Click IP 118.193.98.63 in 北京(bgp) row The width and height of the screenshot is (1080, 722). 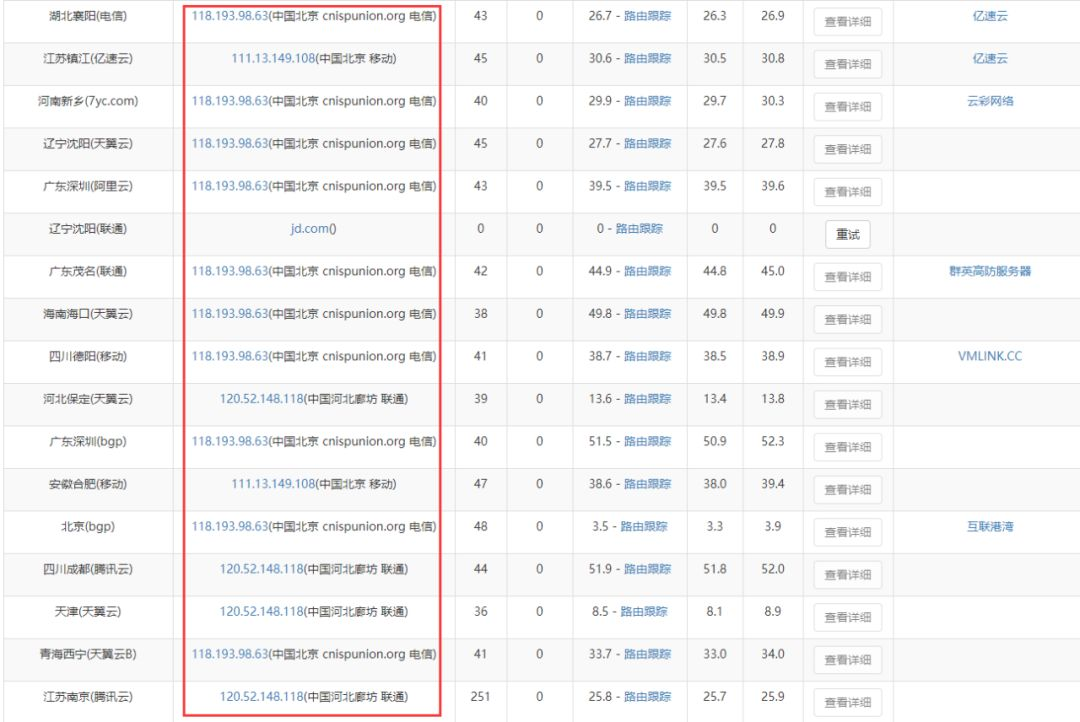[229, 526]
